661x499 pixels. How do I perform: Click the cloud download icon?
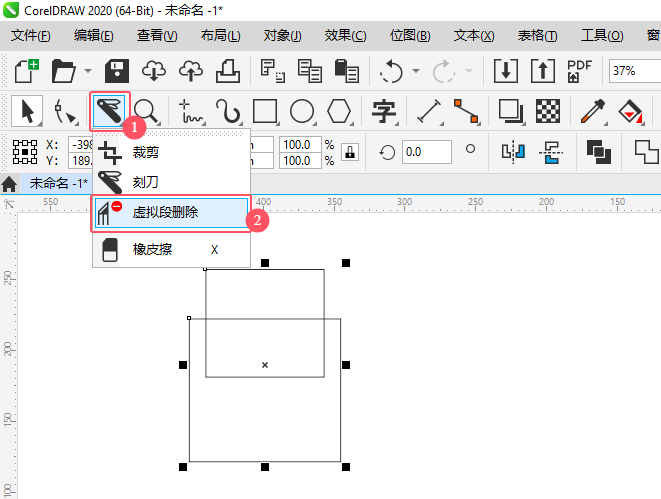coord(154,71)
